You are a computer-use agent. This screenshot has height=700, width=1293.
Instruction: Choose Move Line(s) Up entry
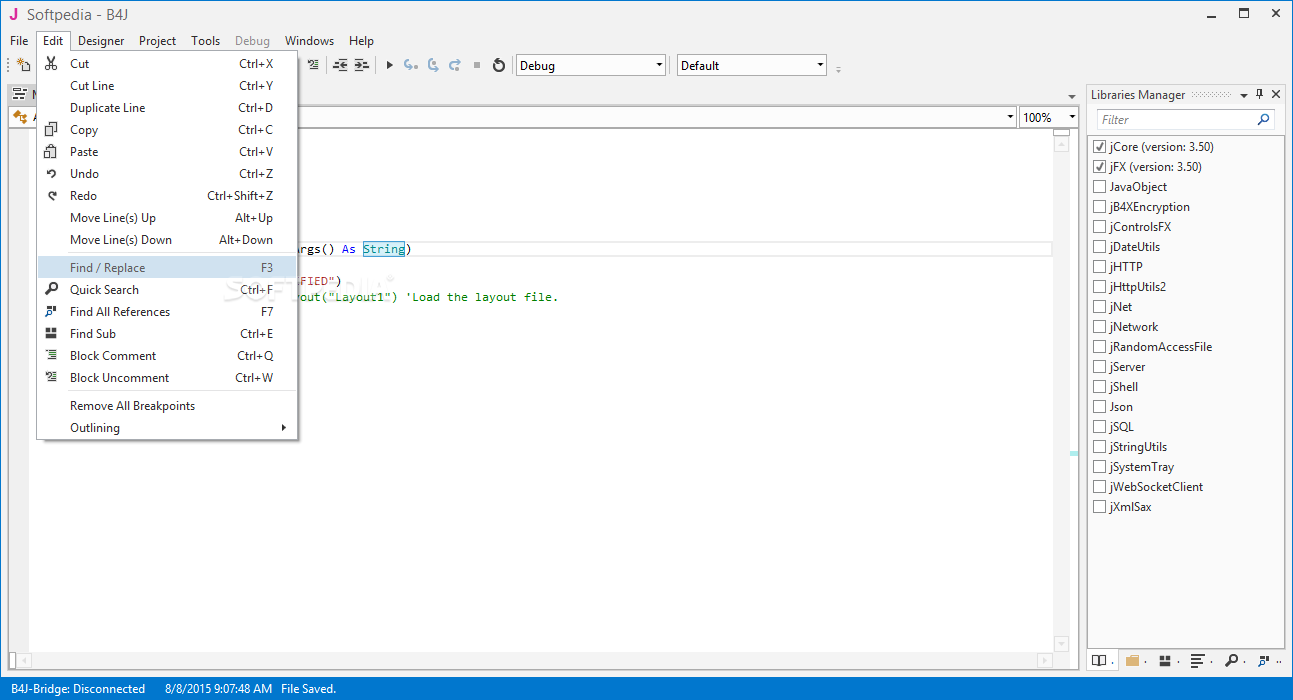pyautogui.click(x=167, y=218)
